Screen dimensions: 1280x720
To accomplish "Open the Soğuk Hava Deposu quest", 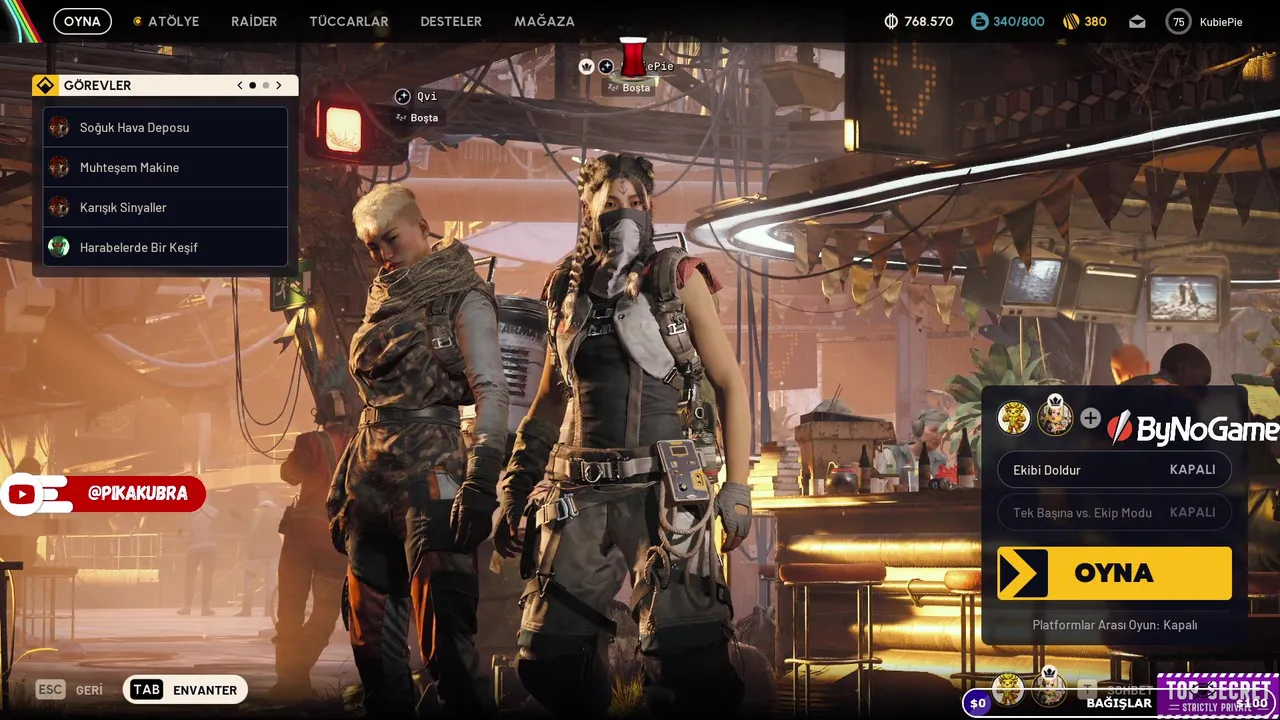I will [x=166, y=127].
